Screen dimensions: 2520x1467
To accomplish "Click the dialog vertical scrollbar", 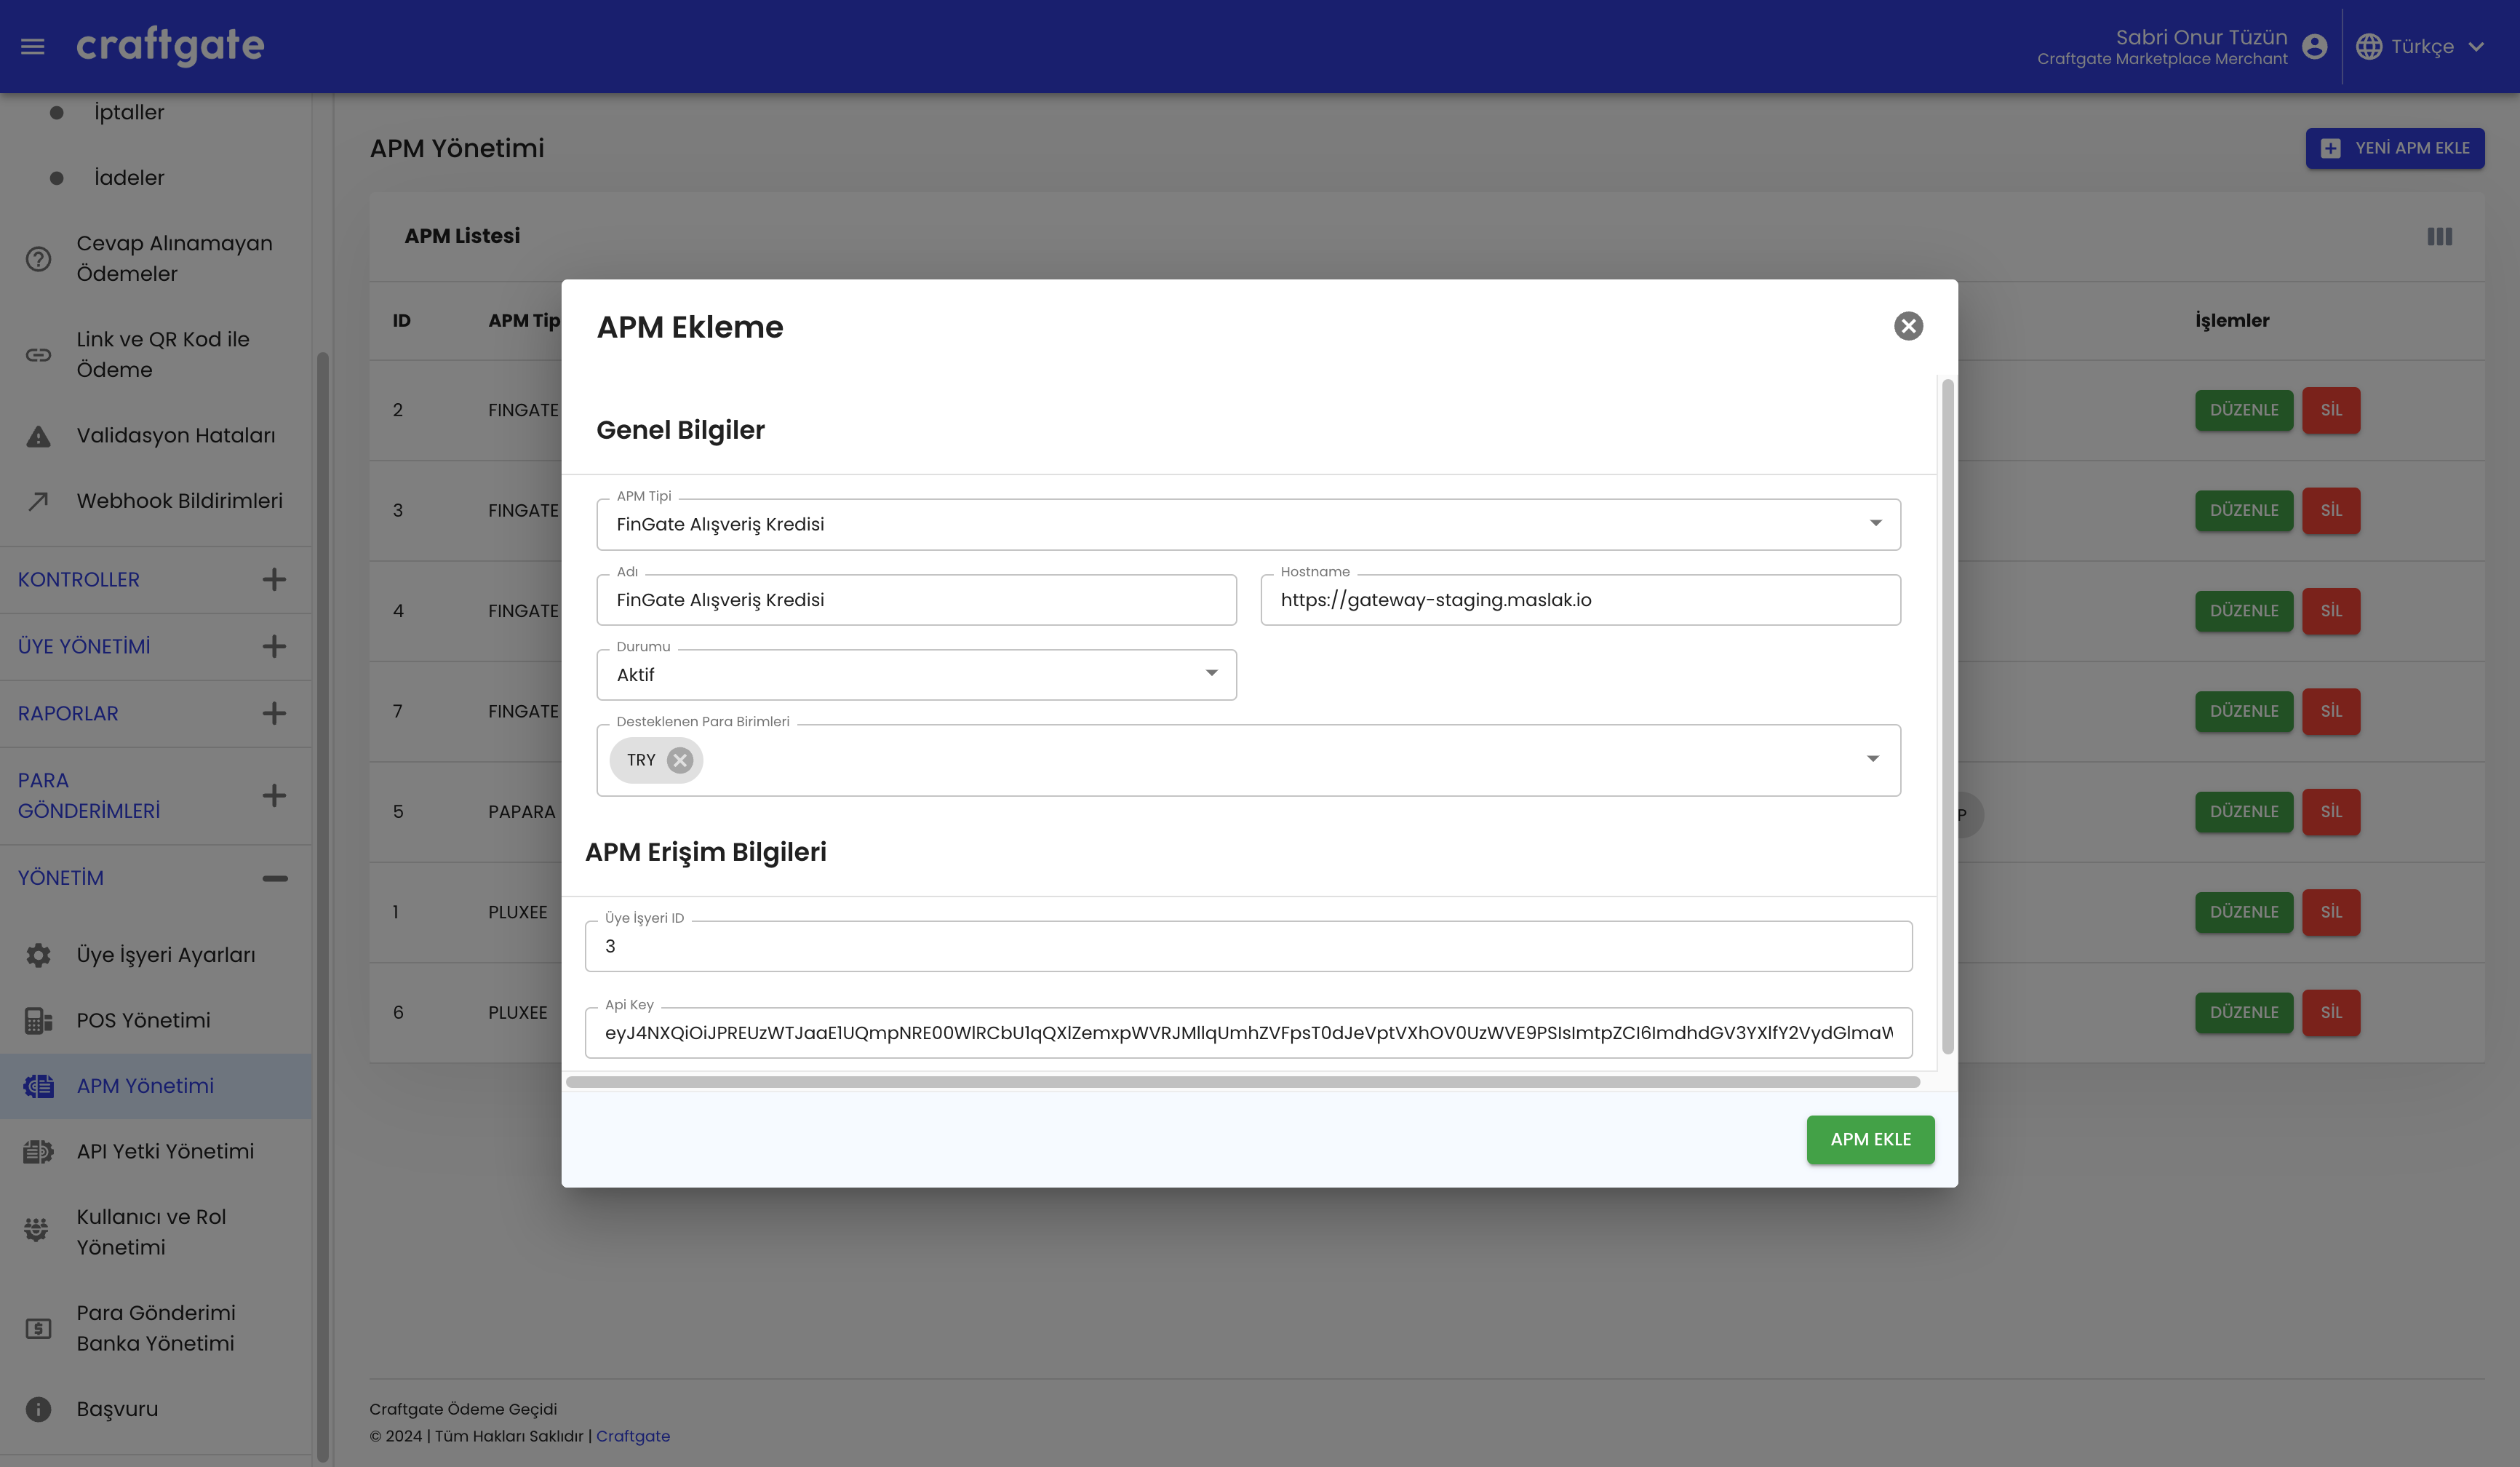I will 1947,716.
